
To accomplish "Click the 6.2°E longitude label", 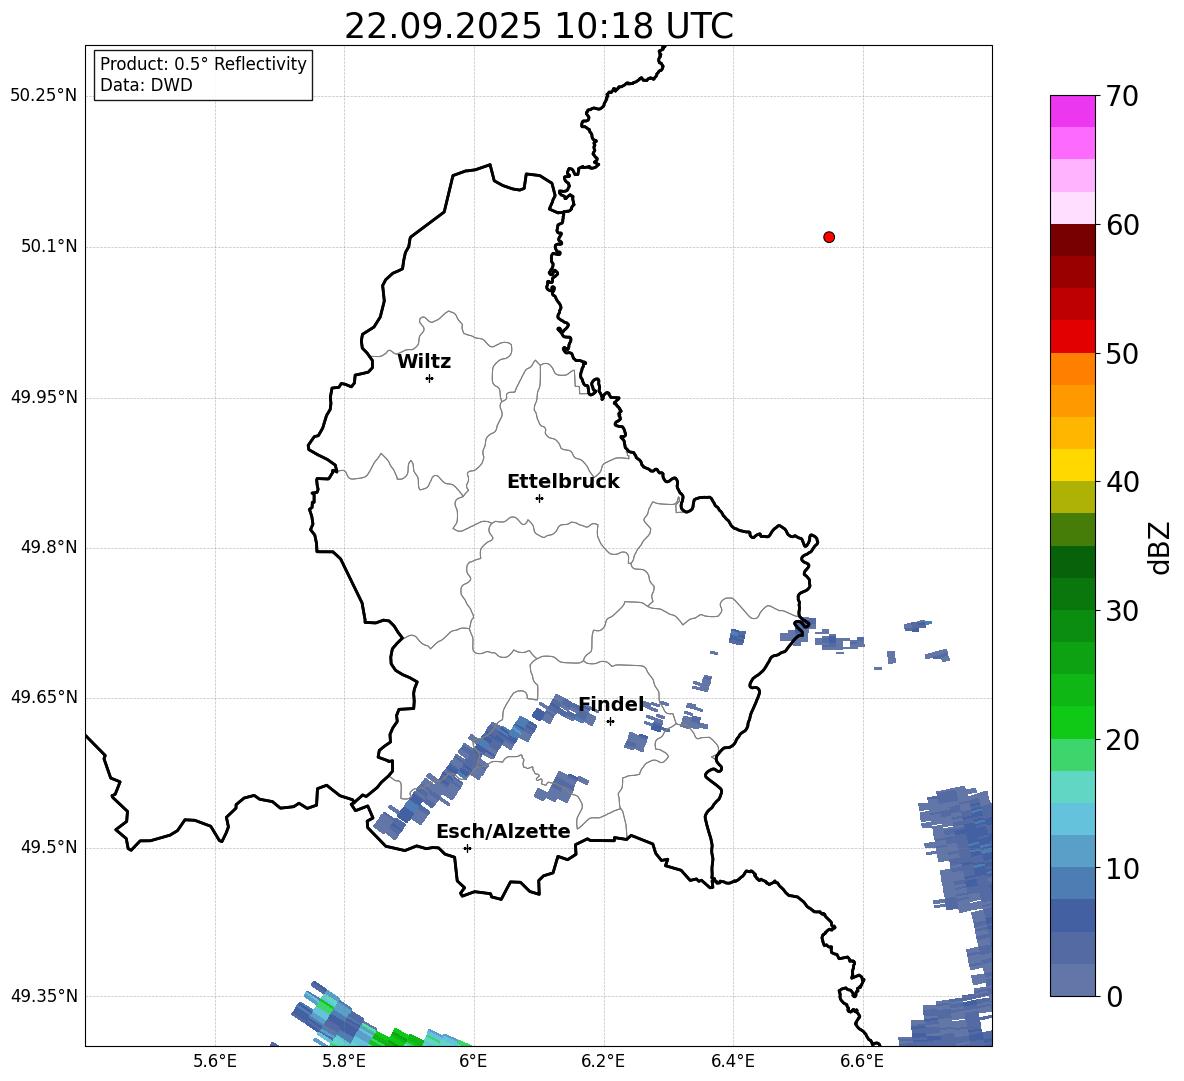I will 603,1061.
